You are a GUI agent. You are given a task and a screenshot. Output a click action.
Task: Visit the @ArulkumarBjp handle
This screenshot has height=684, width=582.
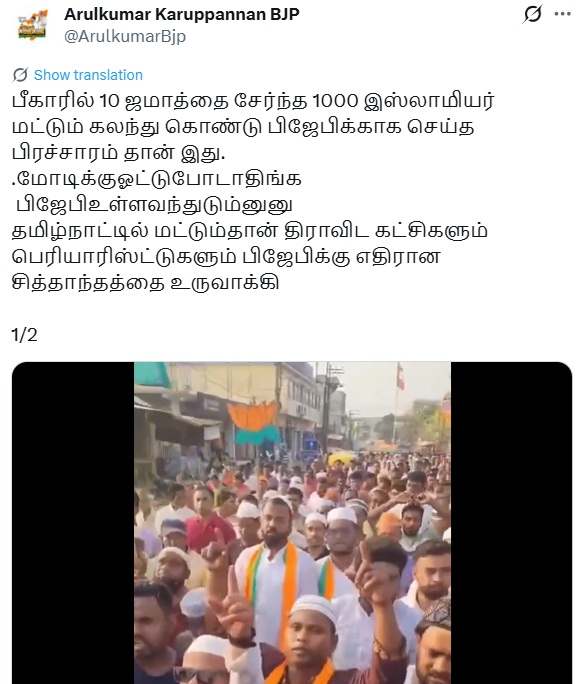pos(125,36)
